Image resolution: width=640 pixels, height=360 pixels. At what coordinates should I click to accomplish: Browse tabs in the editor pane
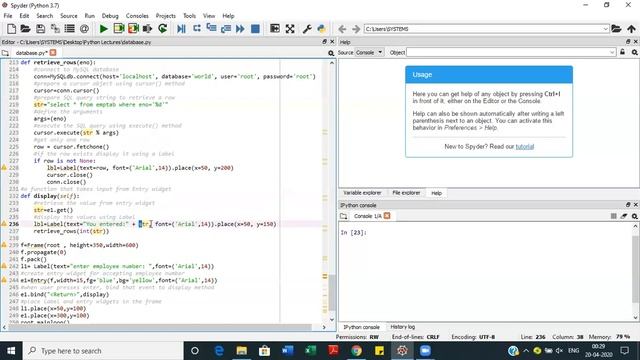click(5, 53)
